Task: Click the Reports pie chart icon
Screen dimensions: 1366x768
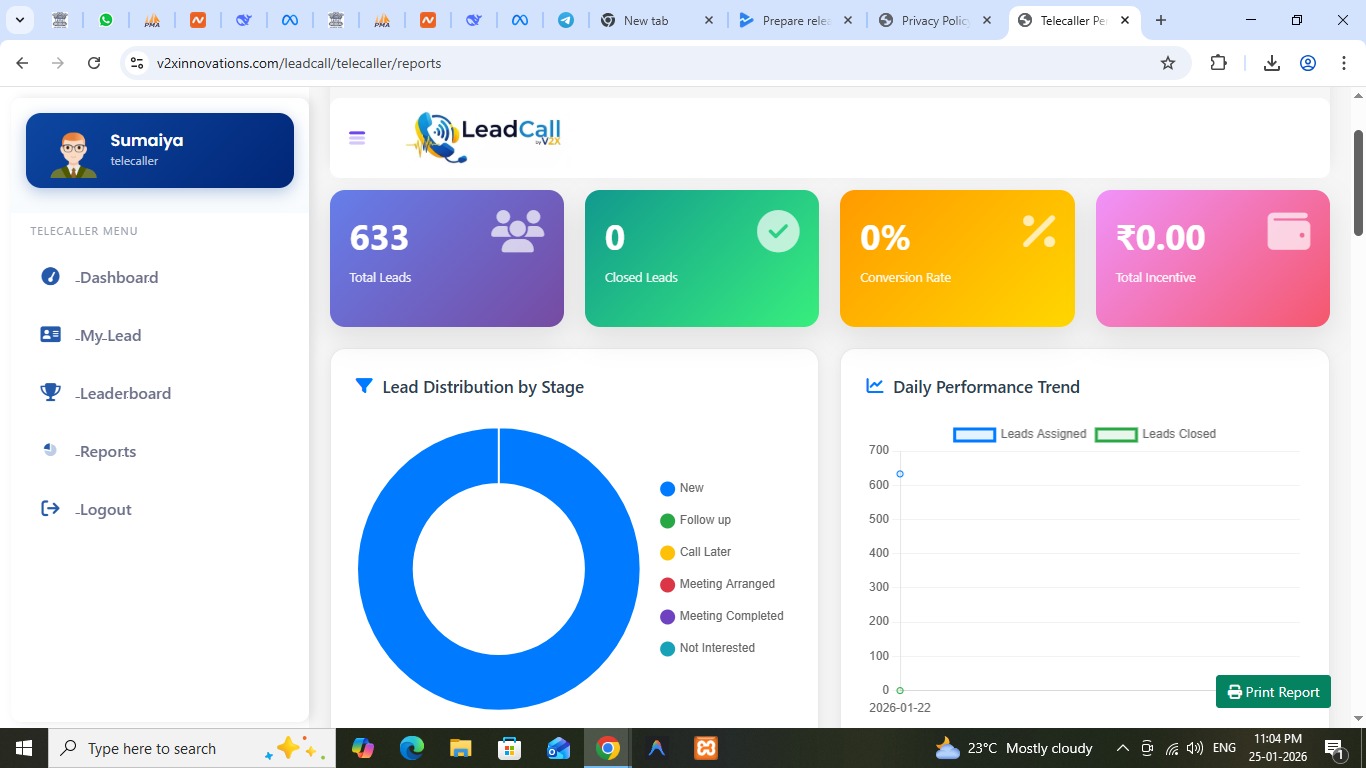Action: point(50,450)
